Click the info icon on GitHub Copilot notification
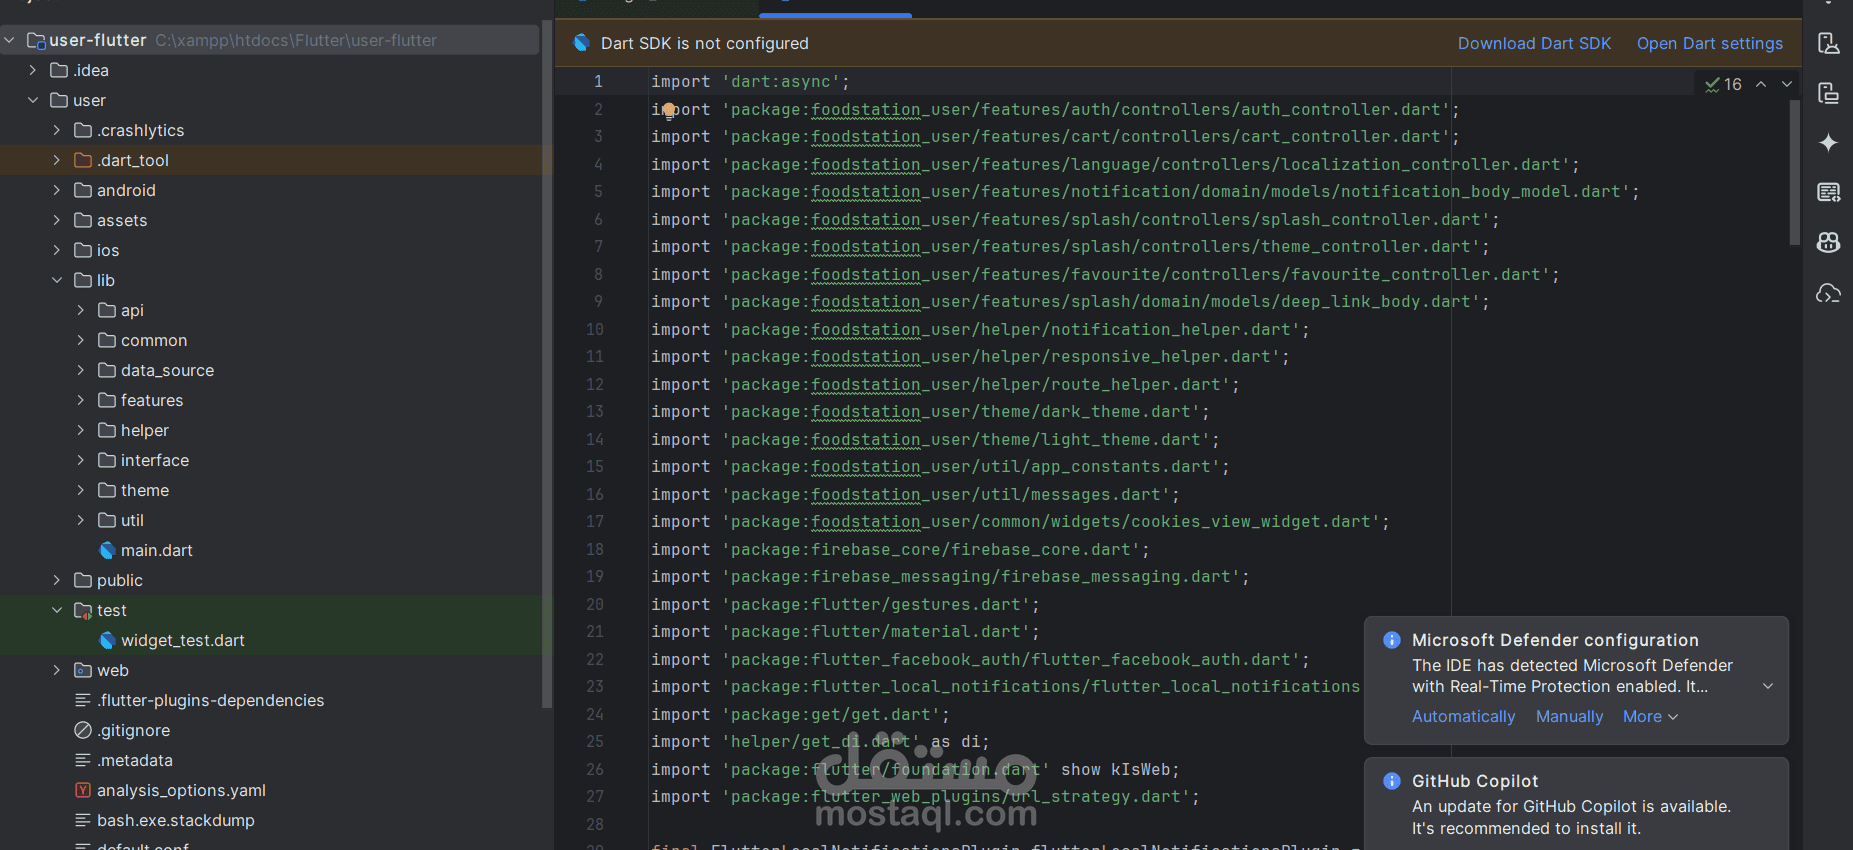The height and width of the screenshot is (850, 1853). pyautogui.click(x=1391, y=781)
